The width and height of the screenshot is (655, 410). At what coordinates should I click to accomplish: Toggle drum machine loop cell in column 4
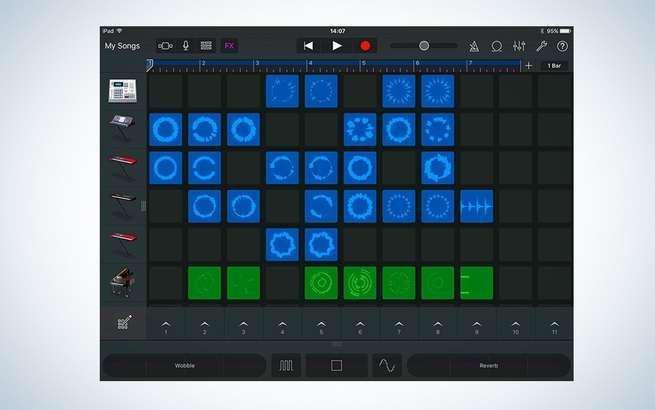(x=282, y=91)
